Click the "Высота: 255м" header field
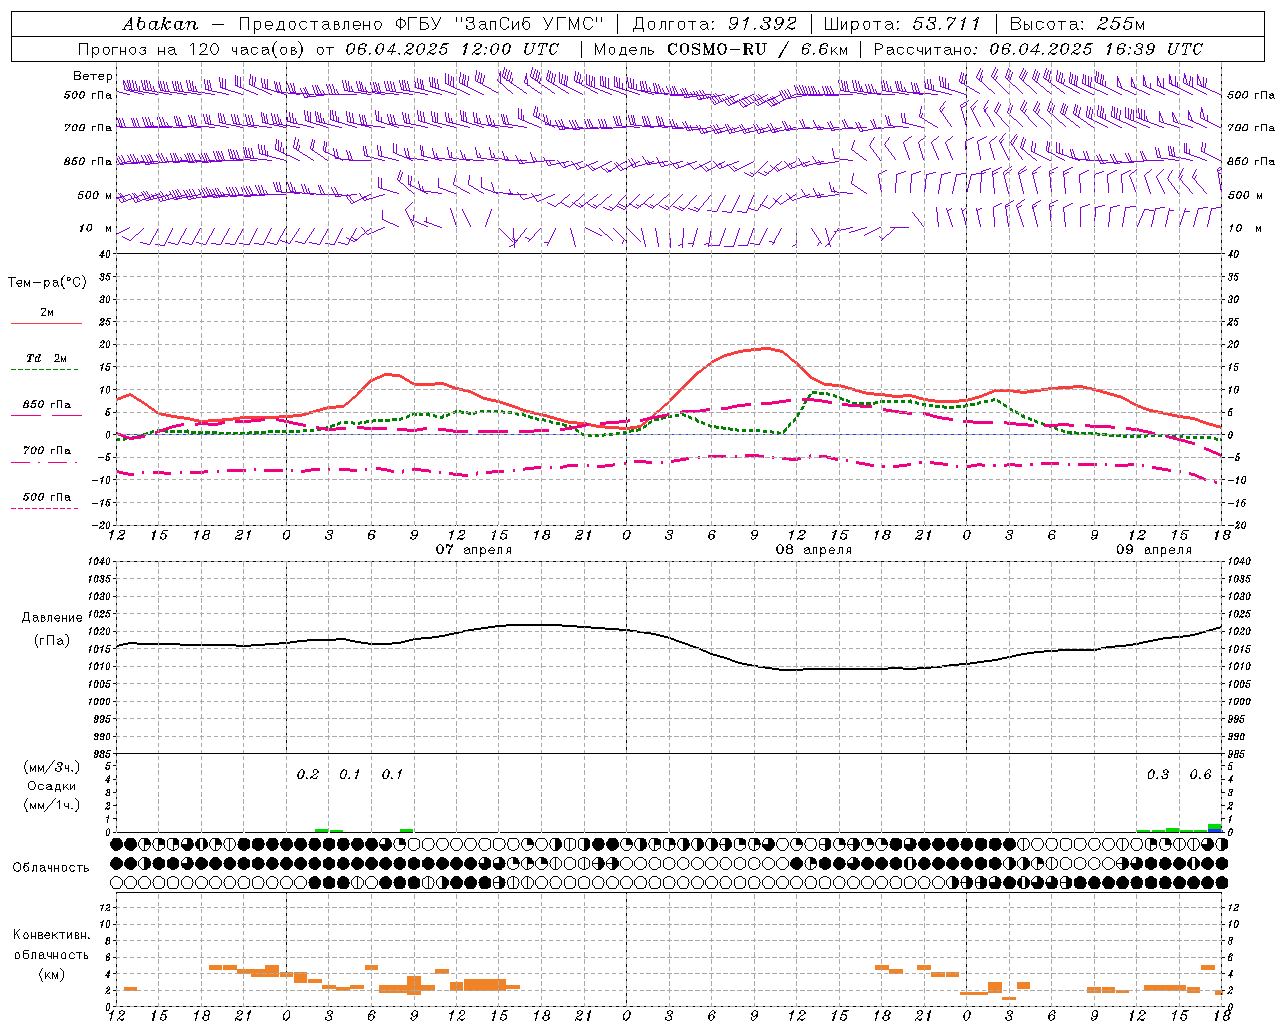Screen dimensions: 1280x1024 pyautogui.click(x=1077, y=23)
